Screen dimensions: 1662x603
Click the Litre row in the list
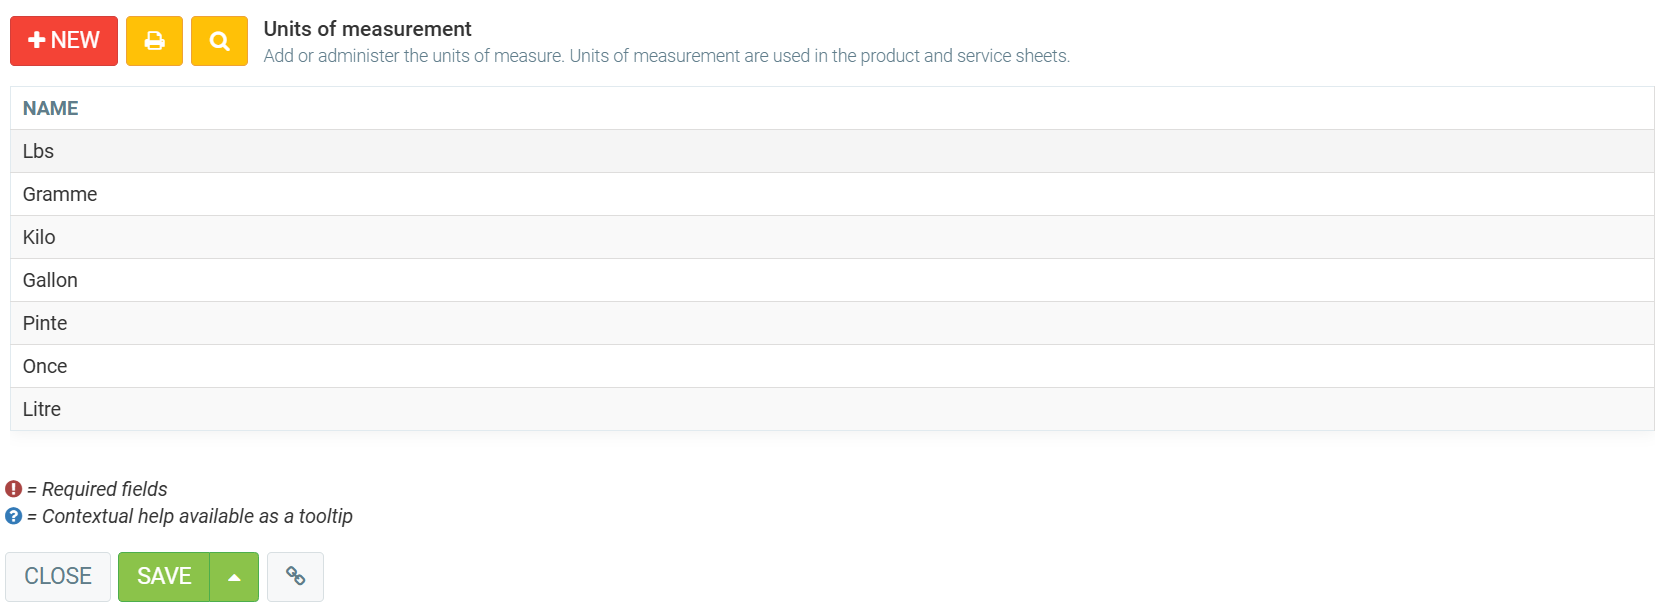[x=42, y=409]
